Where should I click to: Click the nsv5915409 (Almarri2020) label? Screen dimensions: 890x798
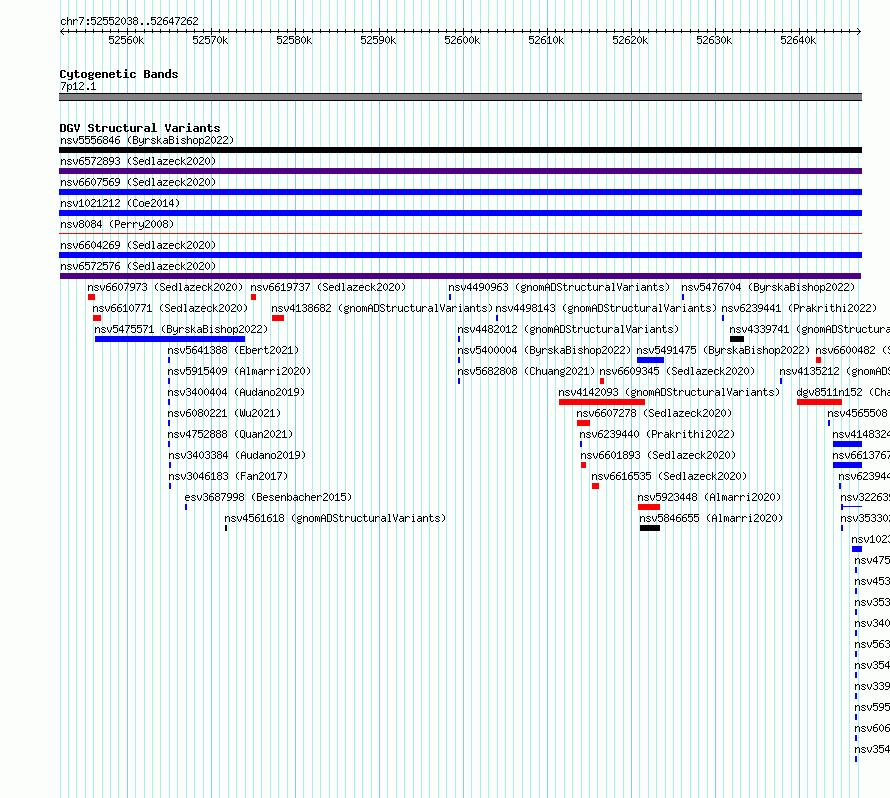coord(239,371)
